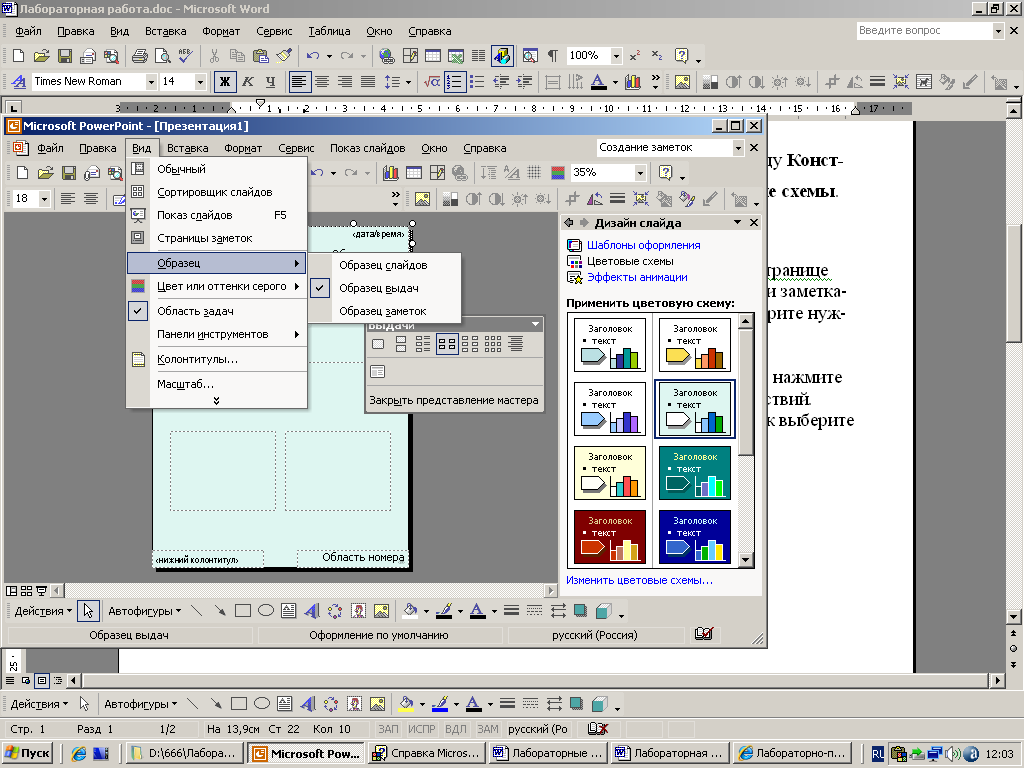Expand View menu with double chevron
Viewport: 1024px width, 768px height.
point(216,400)
